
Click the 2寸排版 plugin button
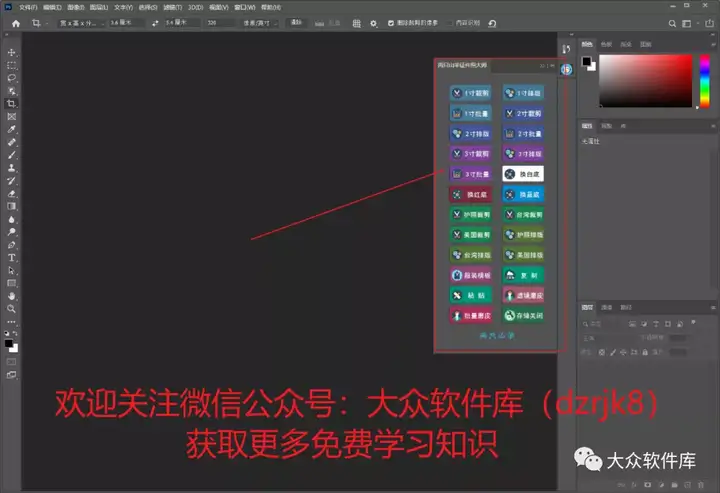click(471, 134)
